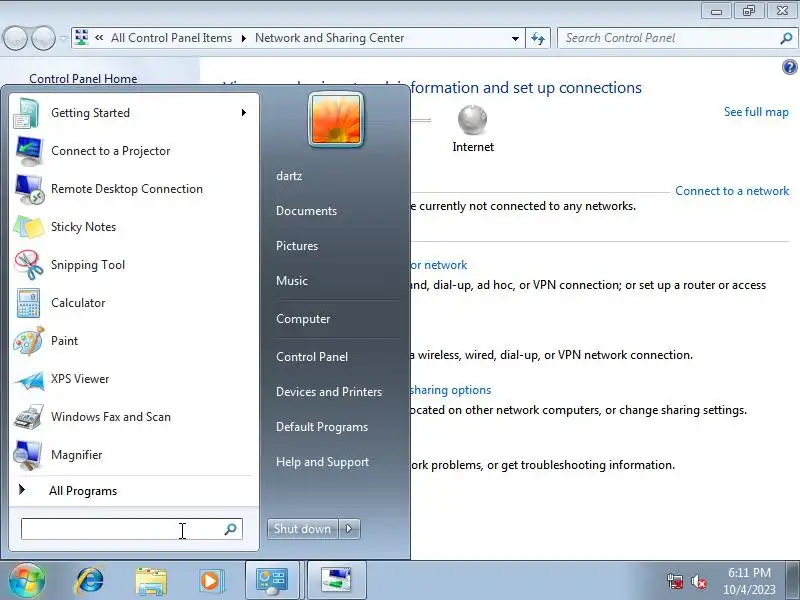Launch Magnifier icon
Viewport: 800px width, 600px height.
28,455
